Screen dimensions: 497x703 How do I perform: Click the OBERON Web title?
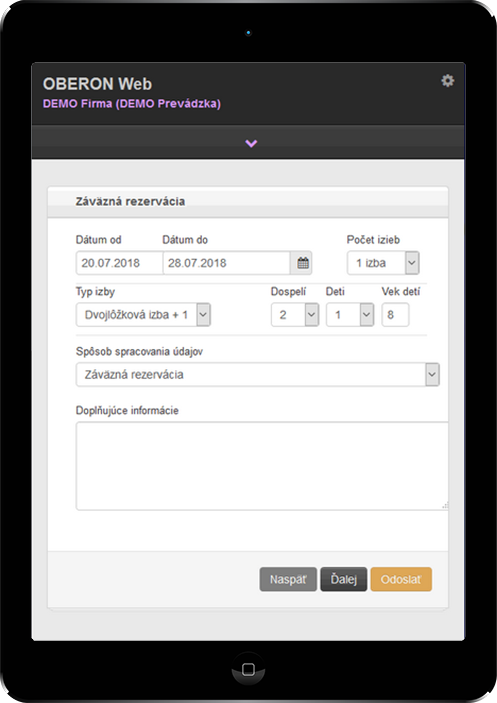click(97, 84)
